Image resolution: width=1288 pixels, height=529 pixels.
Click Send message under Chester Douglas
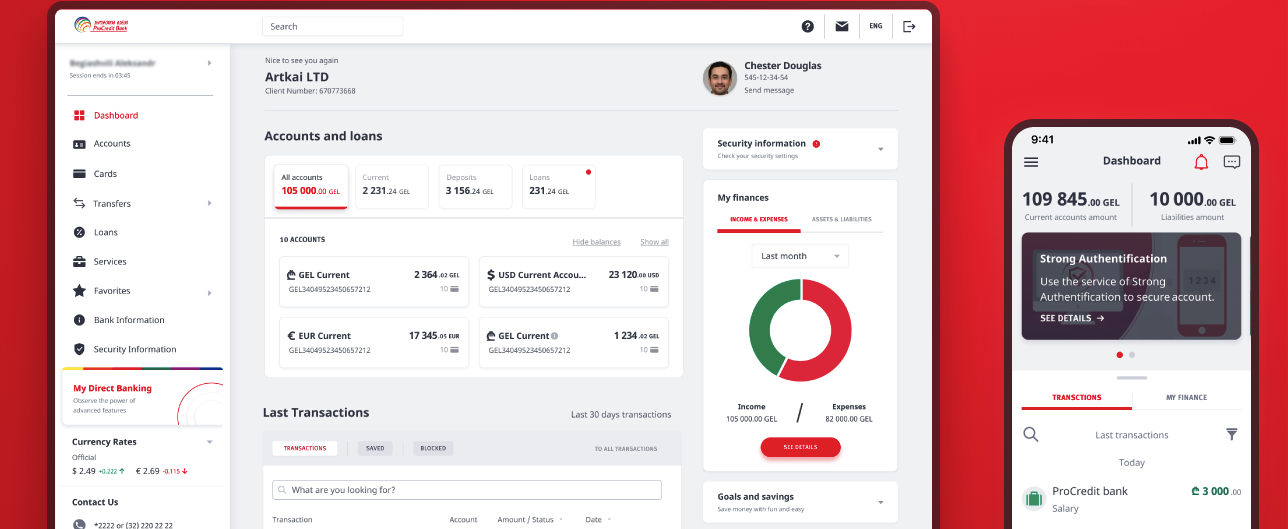tap(769, 90)
